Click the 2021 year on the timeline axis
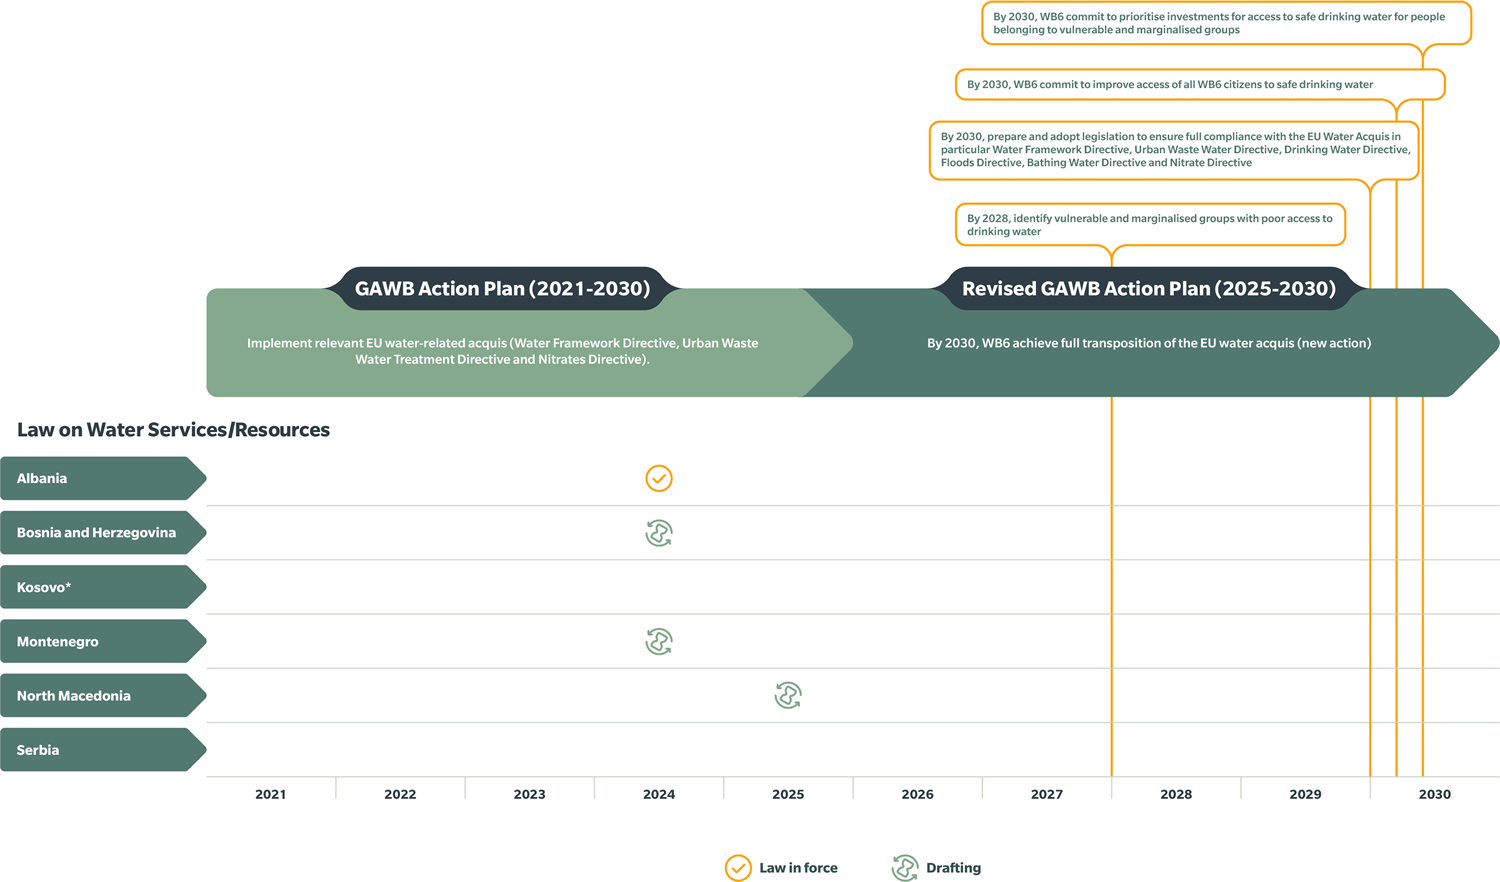 coord(271,794)
